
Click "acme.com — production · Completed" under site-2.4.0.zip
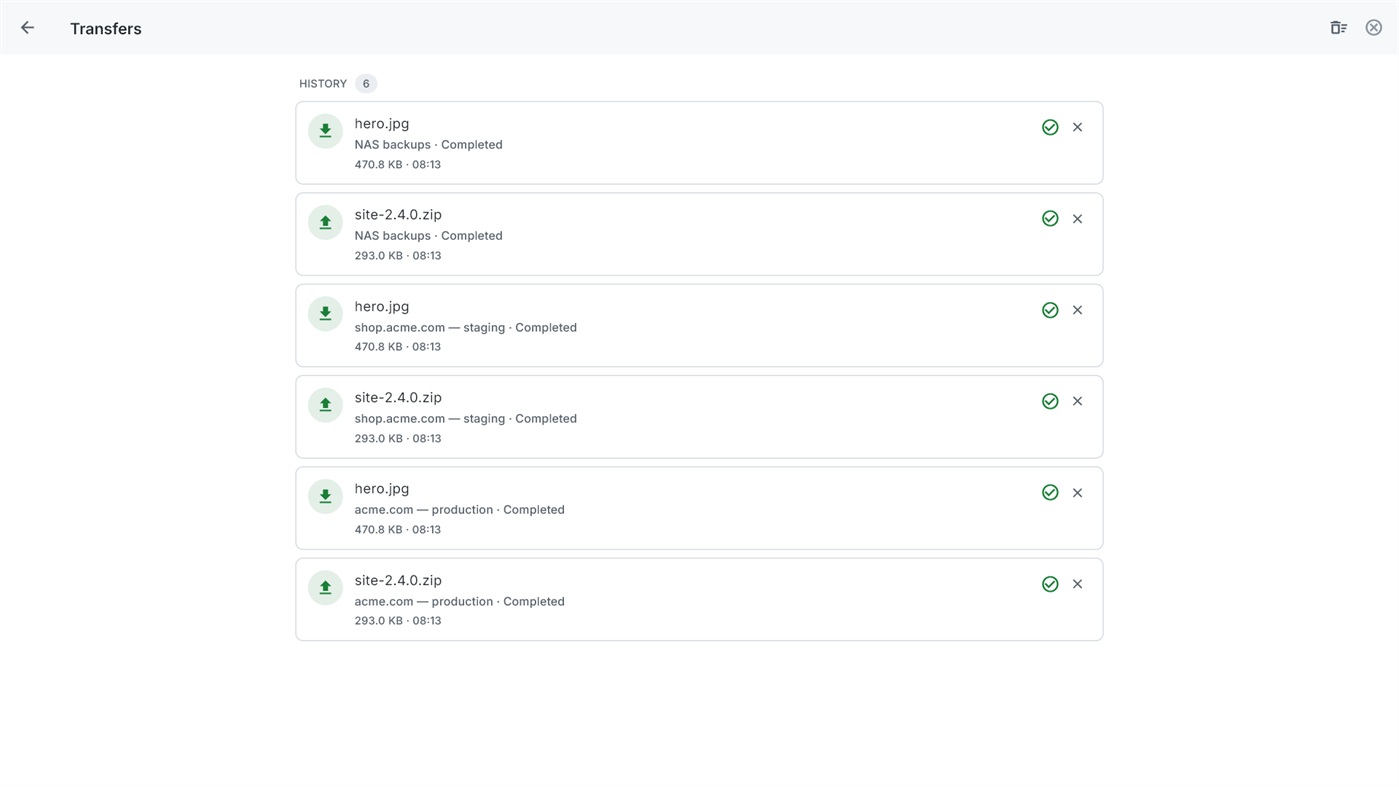click(459, 602)
